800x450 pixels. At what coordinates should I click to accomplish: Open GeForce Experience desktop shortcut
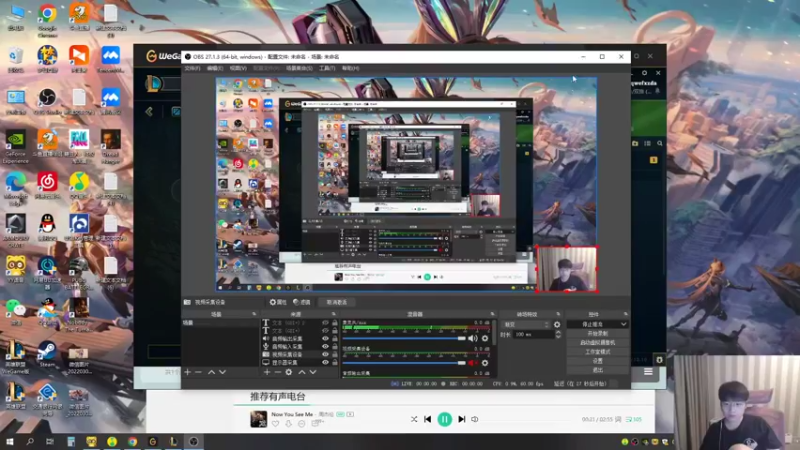(x=15, y=147)
